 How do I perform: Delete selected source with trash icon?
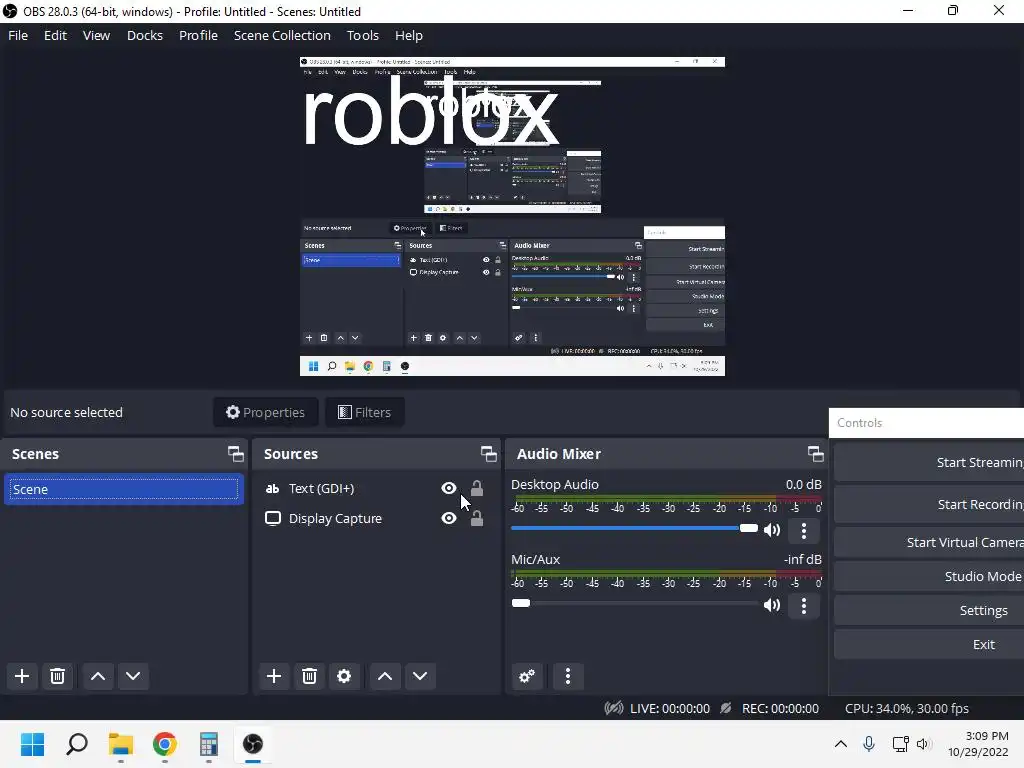point(310,676)
